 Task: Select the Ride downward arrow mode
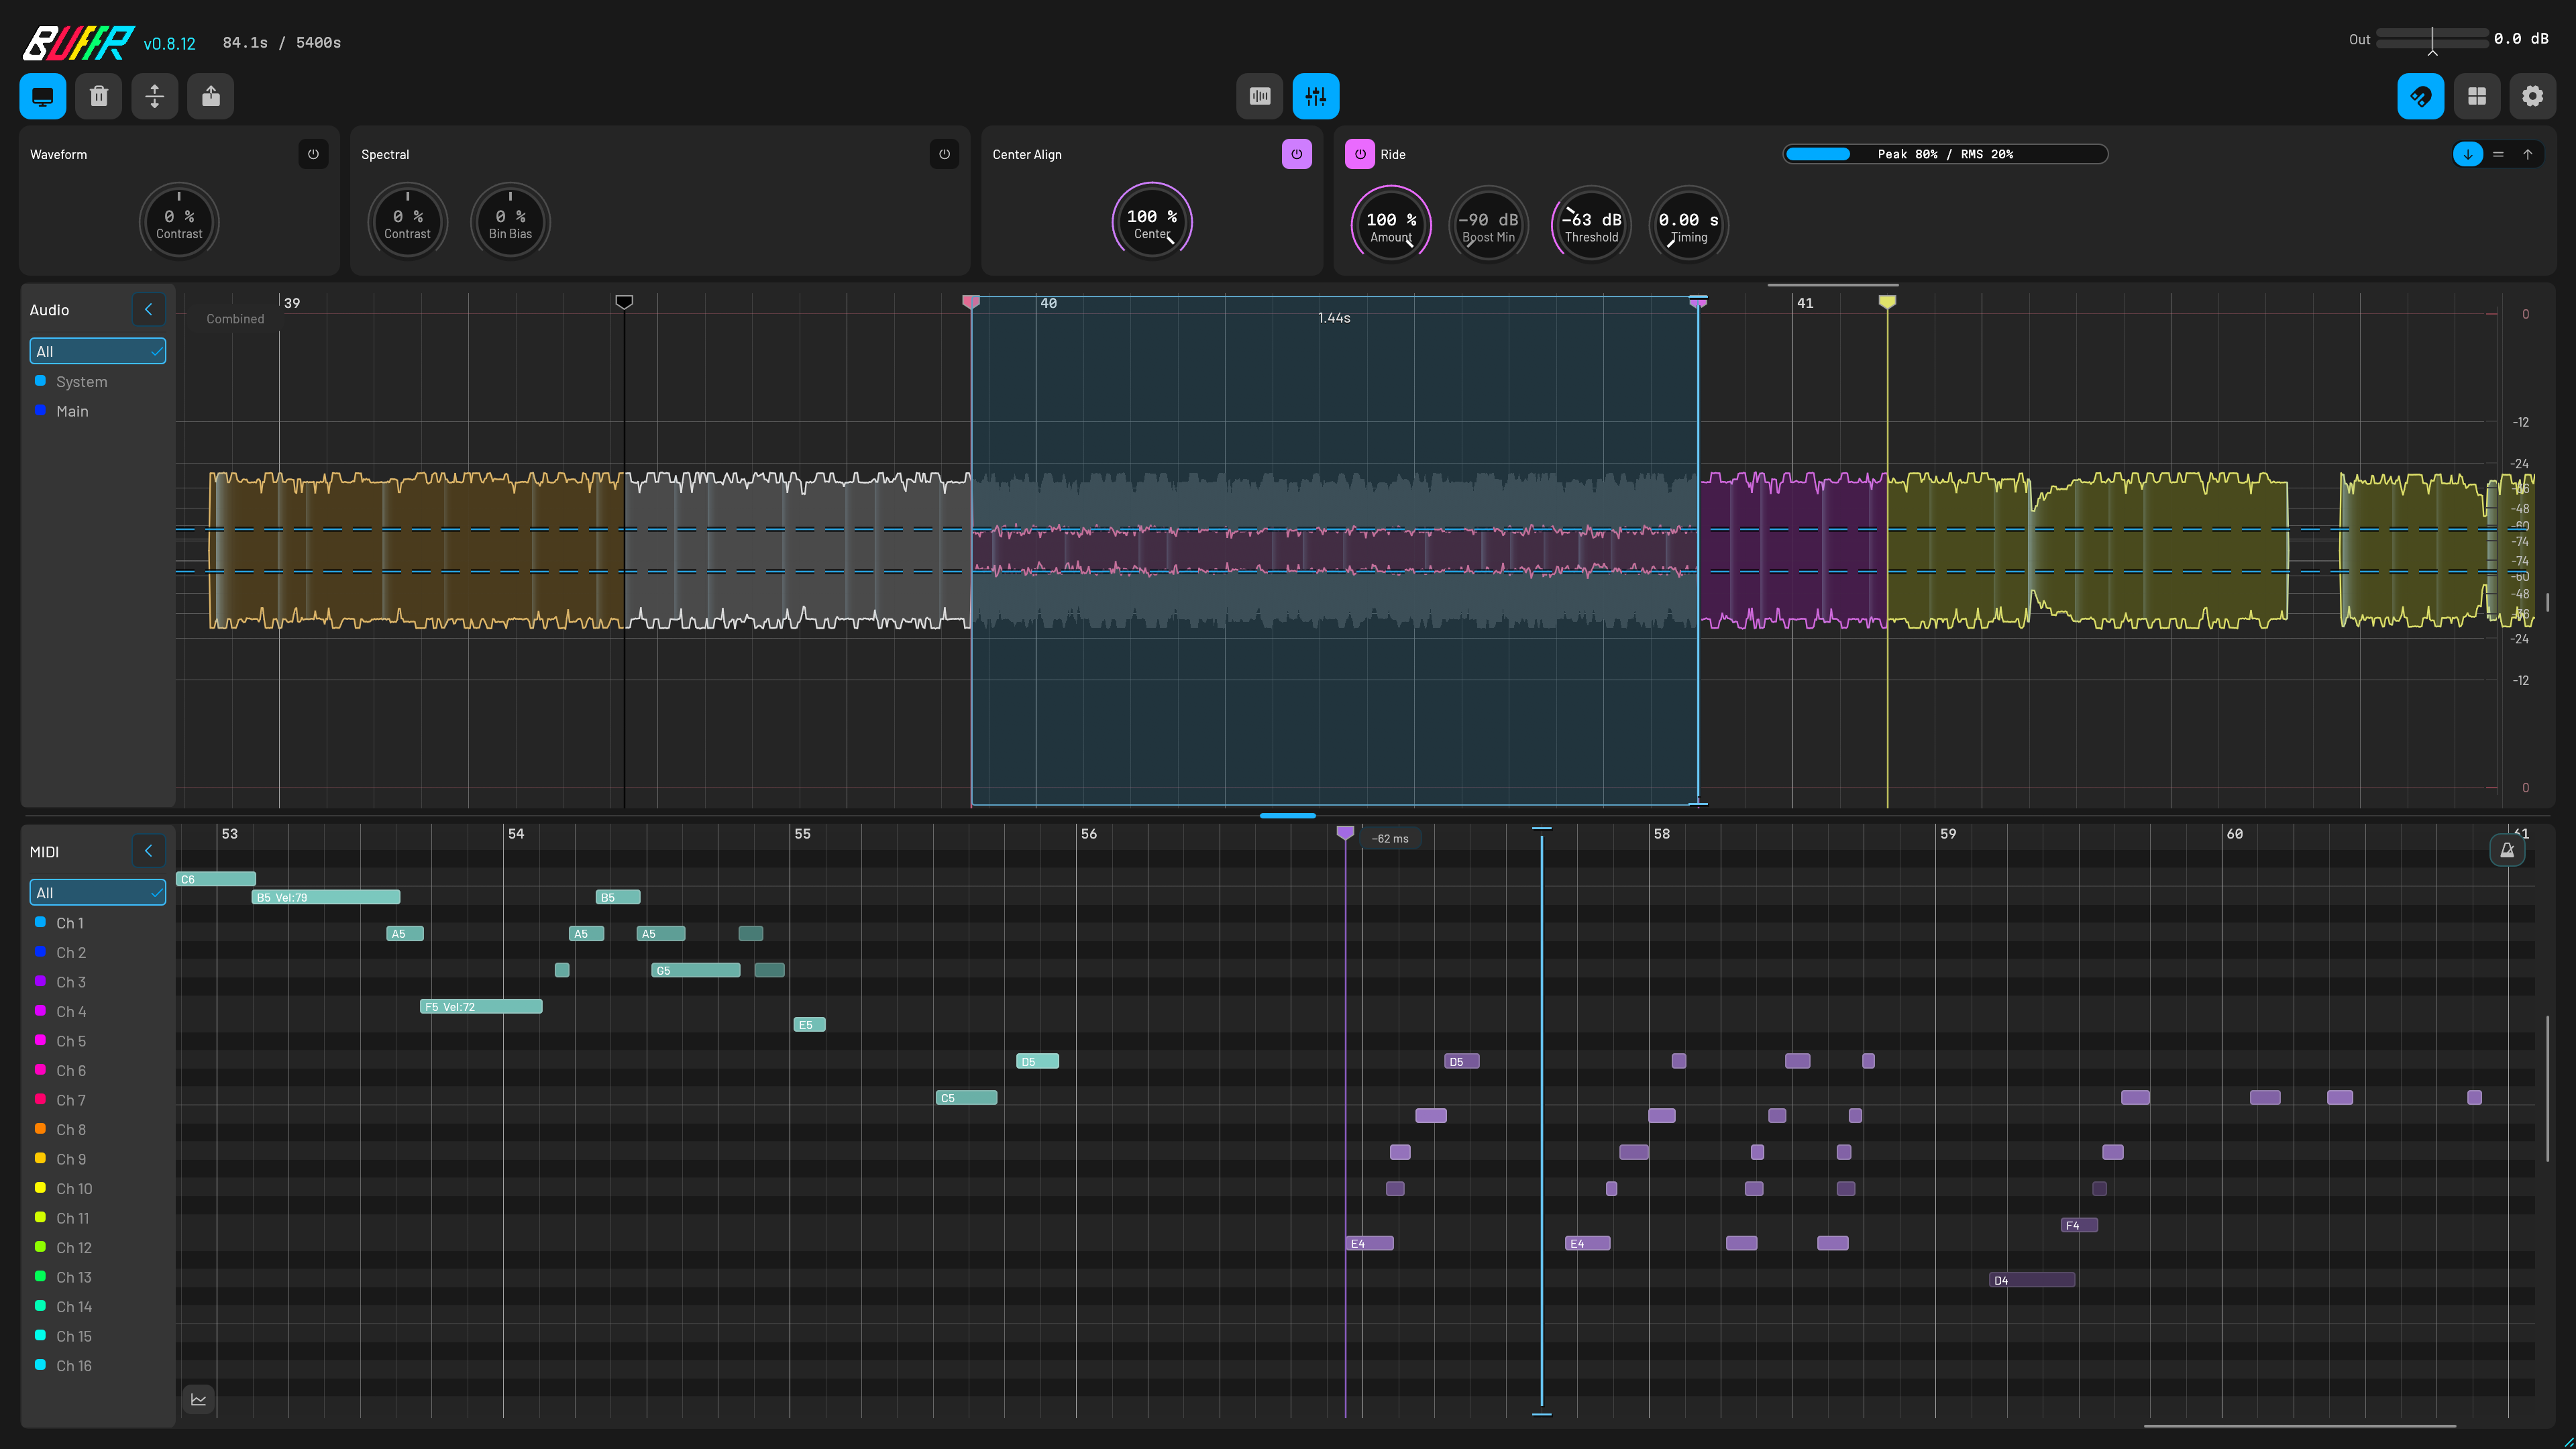pyautogui.click(x=2467, y=154)
